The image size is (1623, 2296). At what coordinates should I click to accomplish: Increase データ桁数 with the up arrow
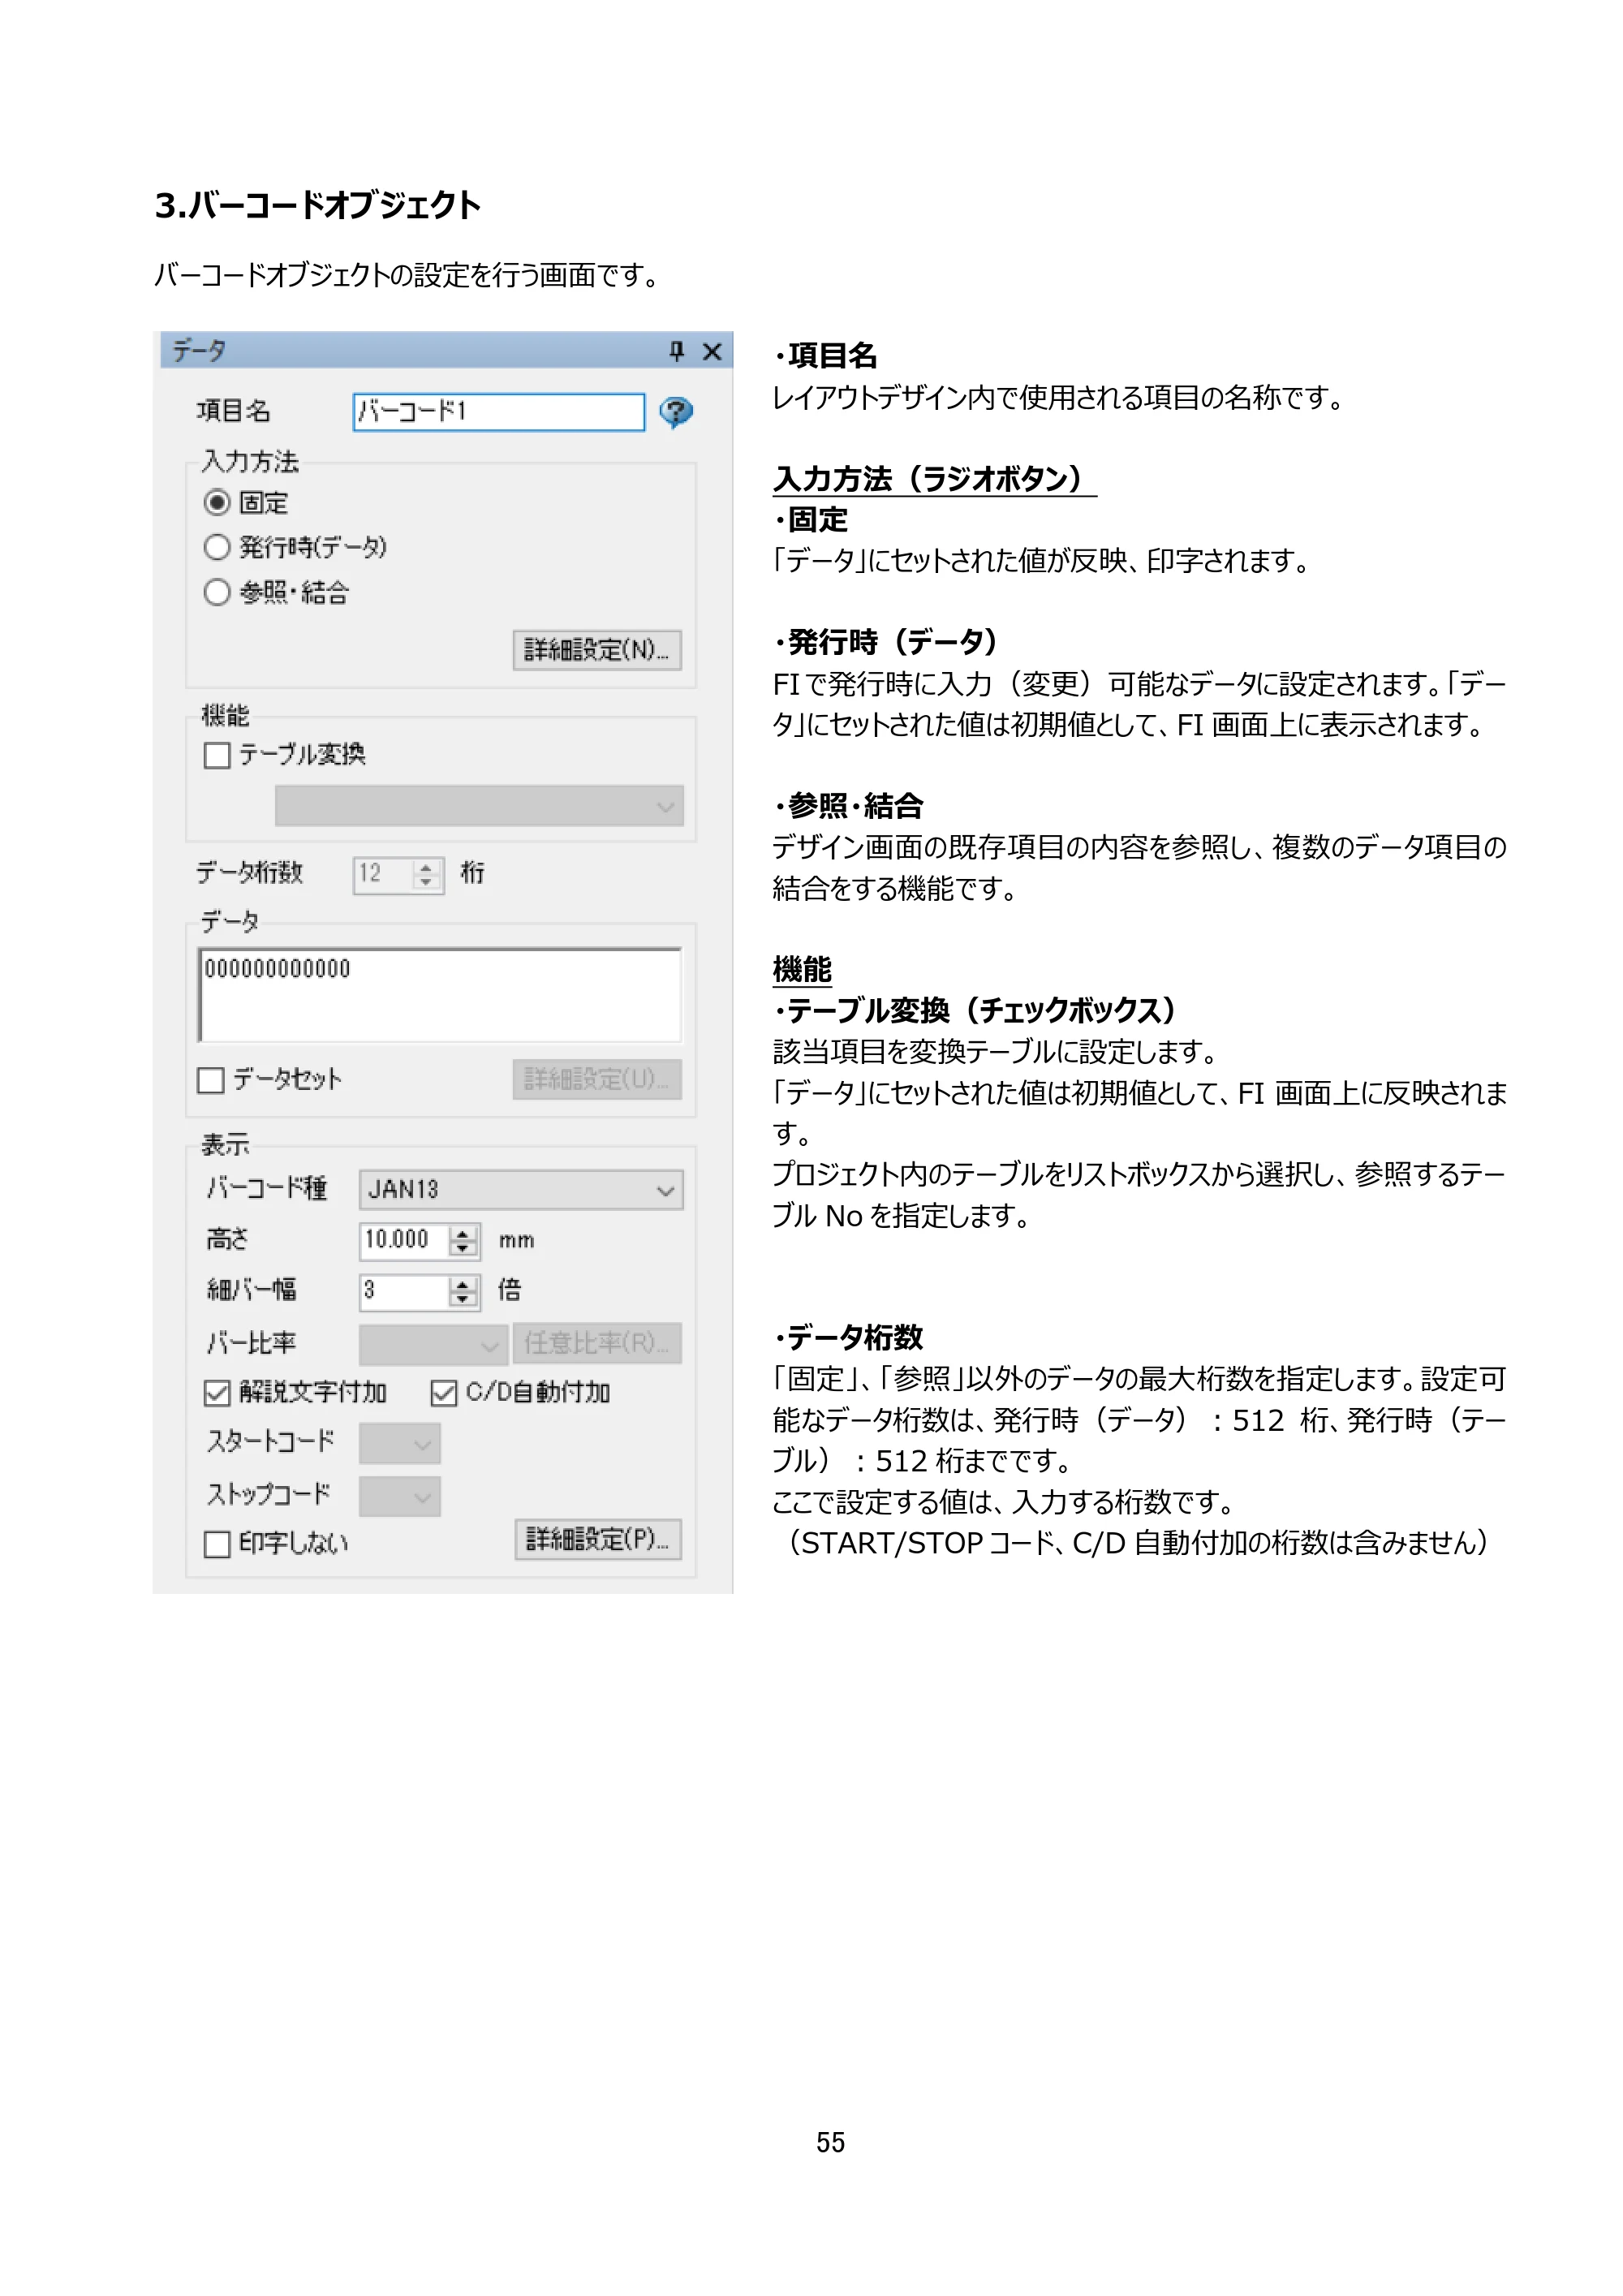(x=427, y=867)
